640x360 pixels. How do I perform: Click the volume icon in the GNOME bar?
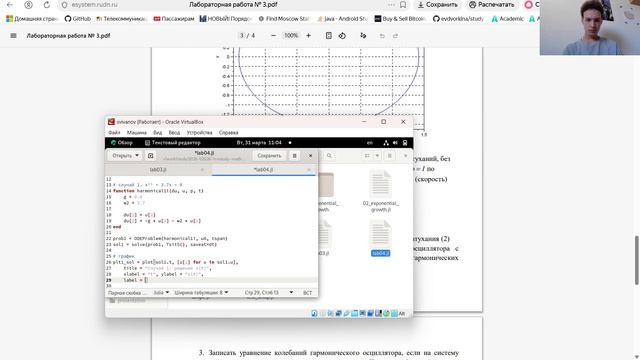(395, 143)
